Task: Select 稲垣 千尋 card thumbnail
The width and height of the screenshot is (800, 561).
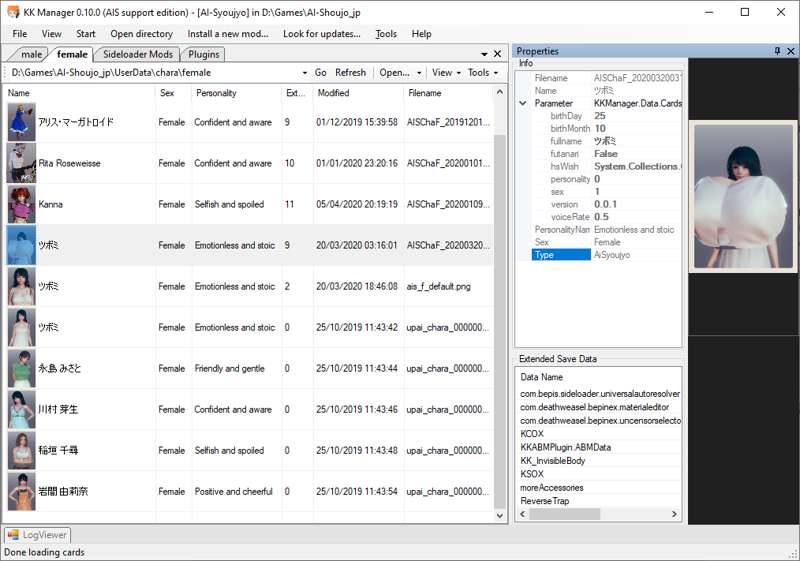Action: coord(21,450)
